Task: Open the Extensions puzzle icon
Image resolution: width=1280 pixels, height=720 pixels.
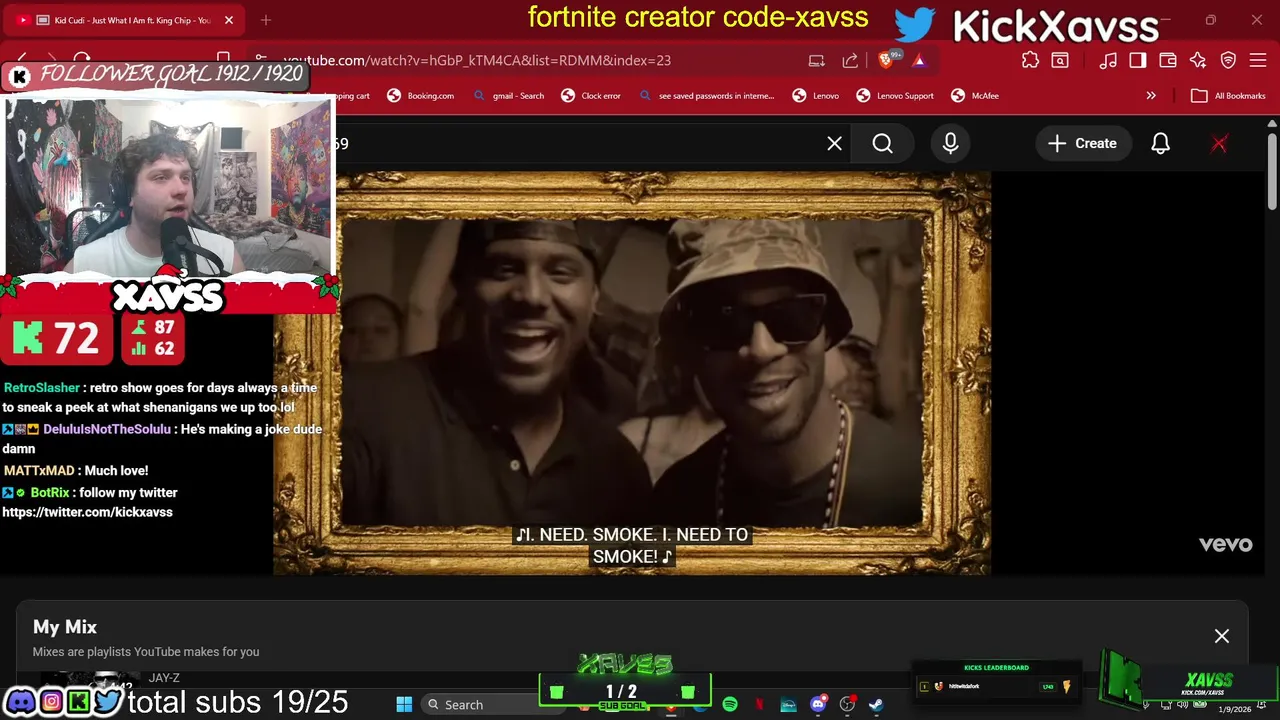Action: pyautogui.click(x=1030, y=60)
